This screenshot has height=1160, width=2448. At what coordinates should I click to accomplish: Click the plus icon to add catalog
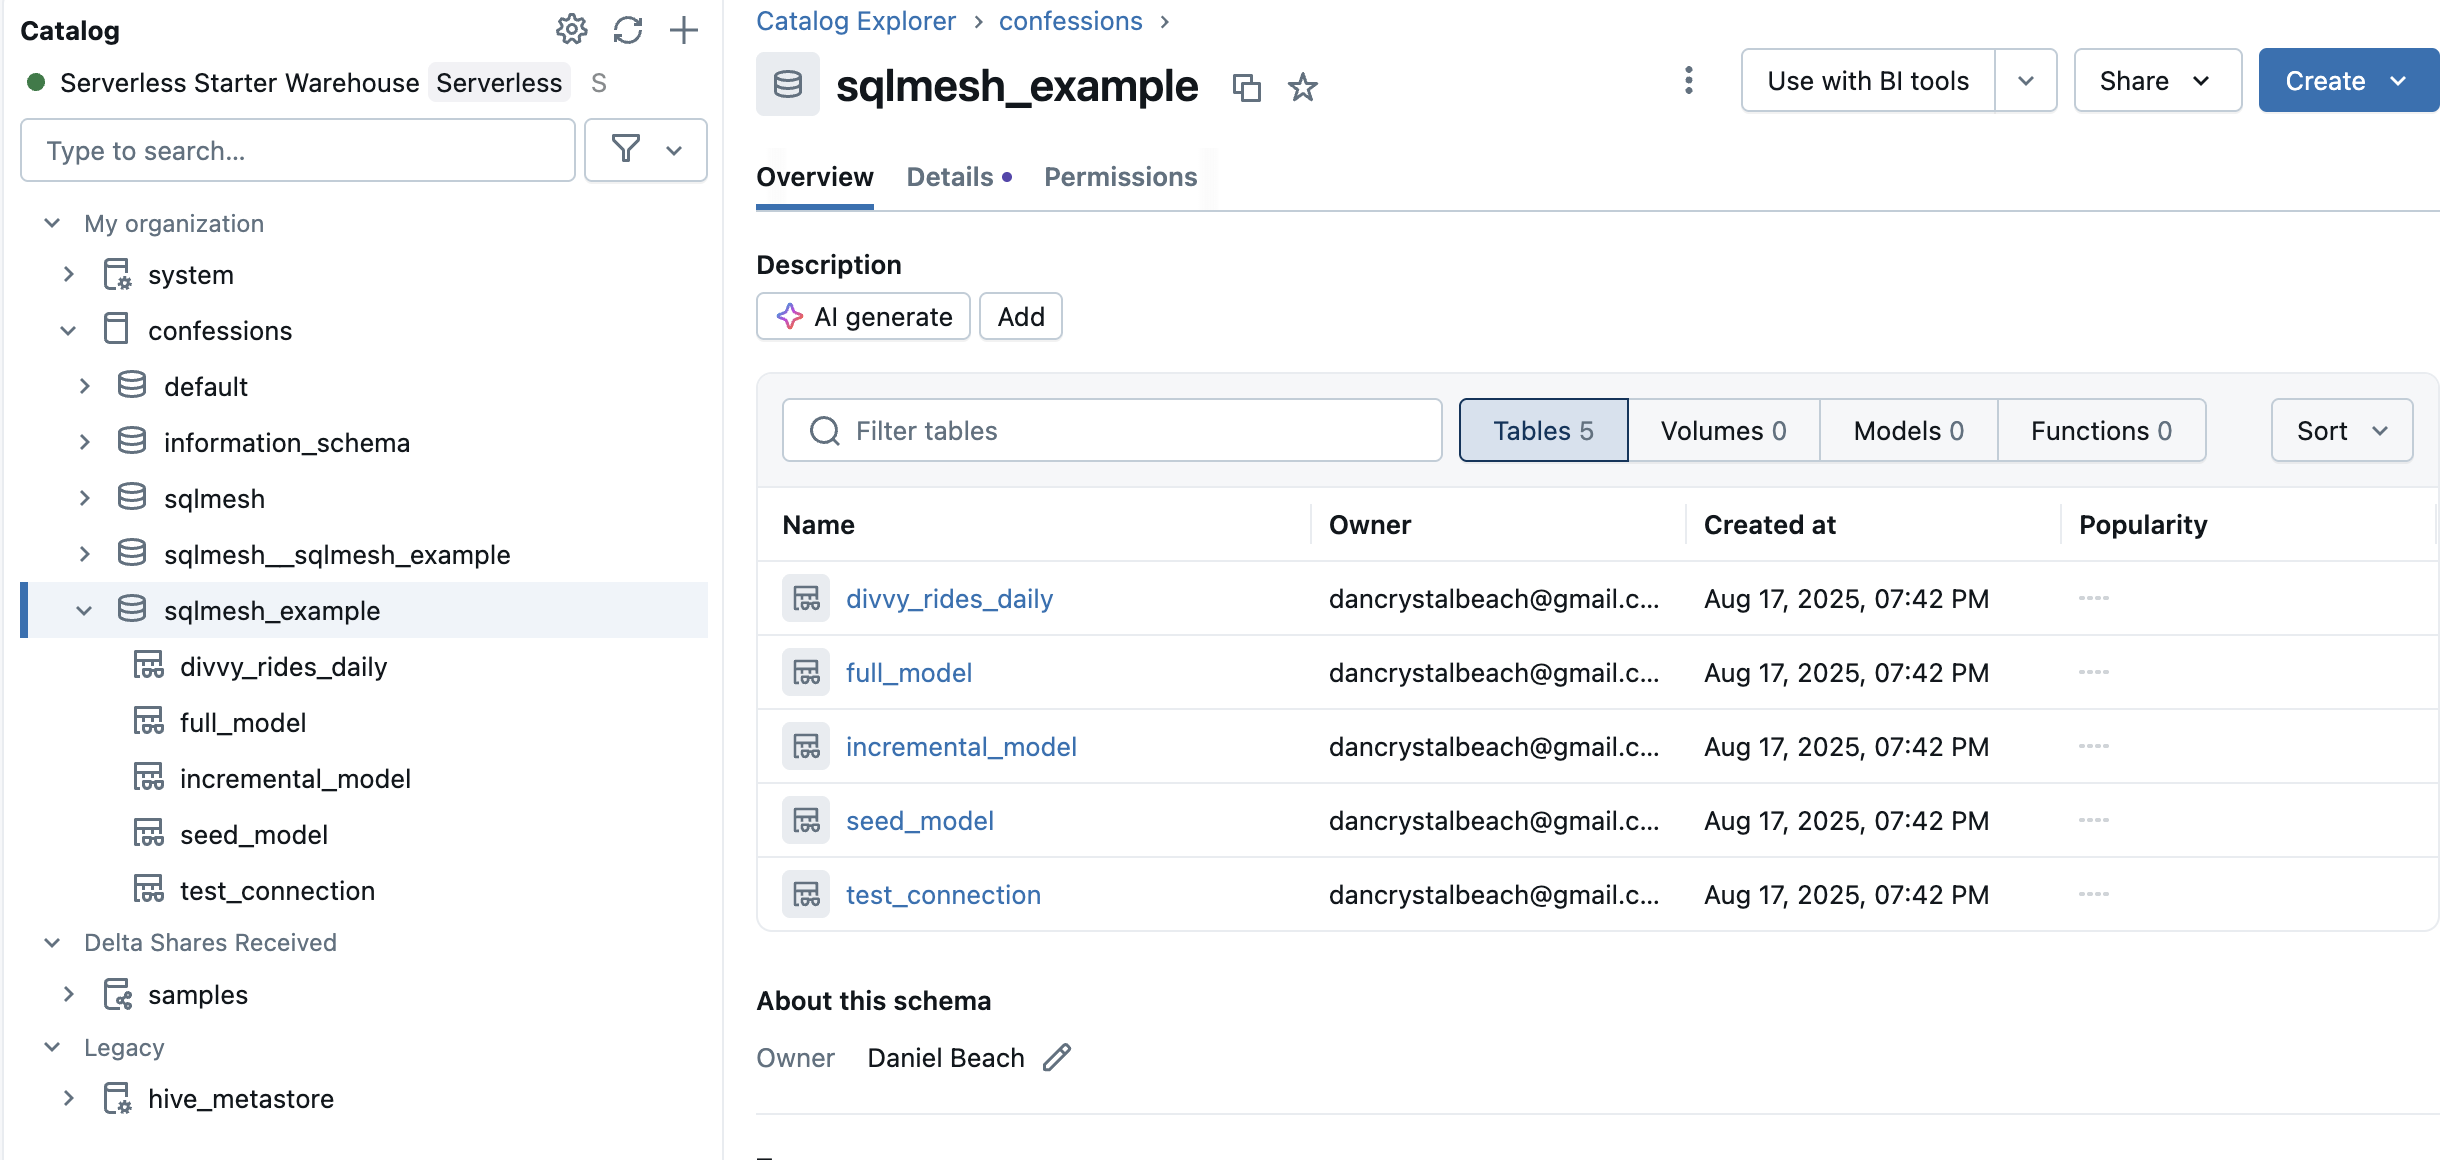pyautogui.click(x=684, y=30)
